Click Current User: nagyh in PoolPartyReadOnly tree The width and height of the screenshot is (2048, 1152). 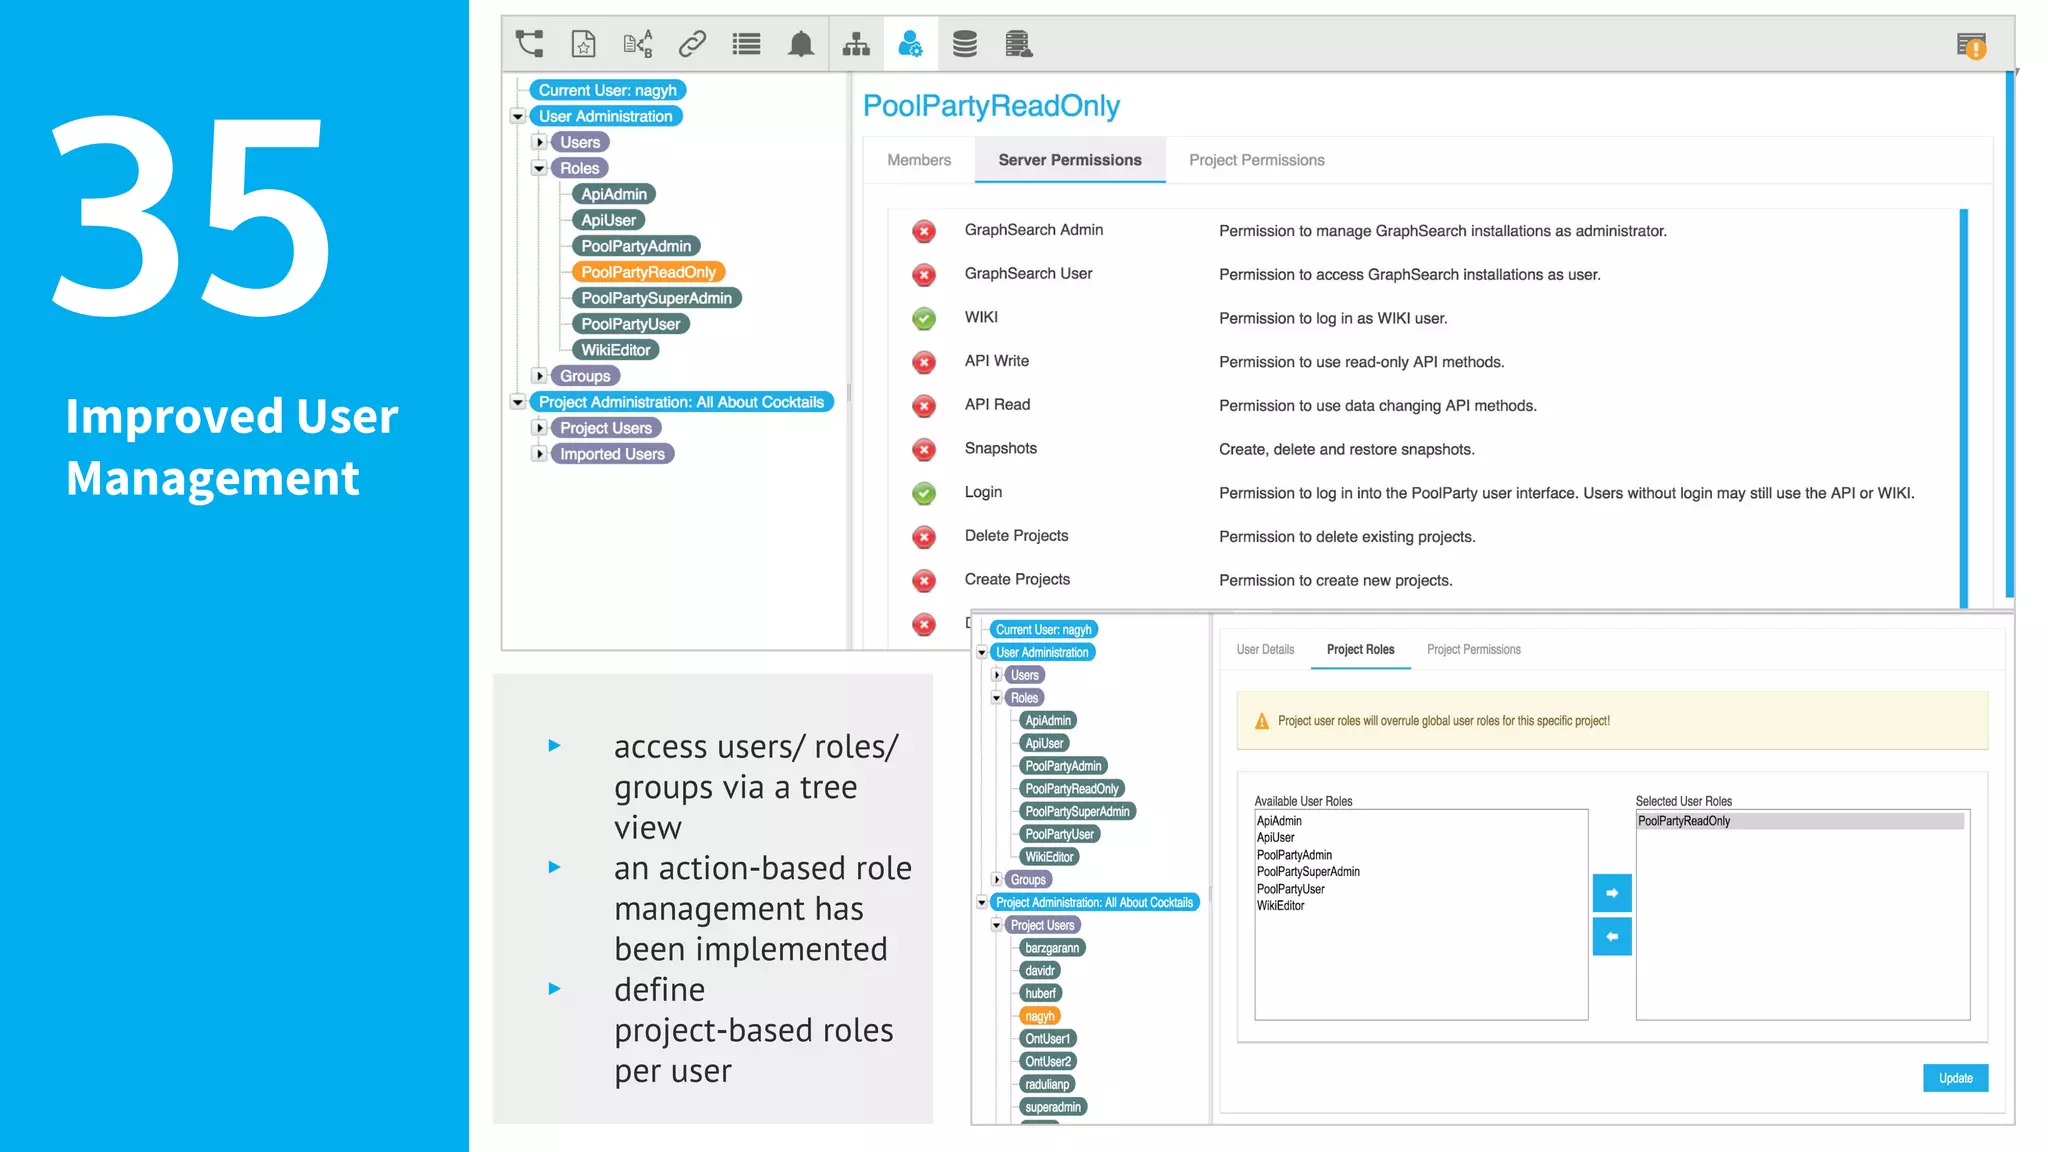pos(607,90)
